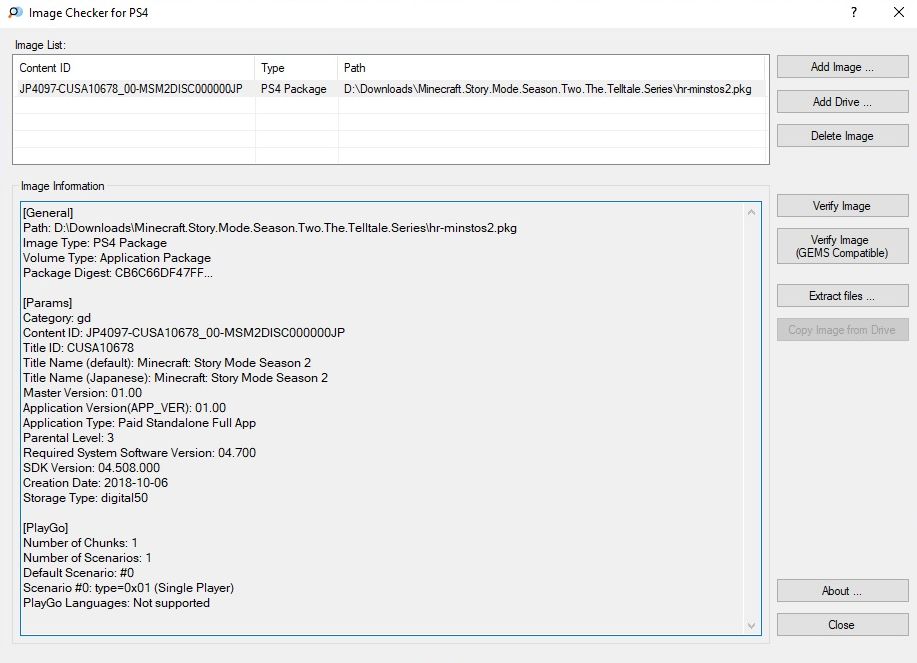The image size is (917, 663).
Task: Click PlayGo Languages: Not supported line
Action: click(116, 603)
